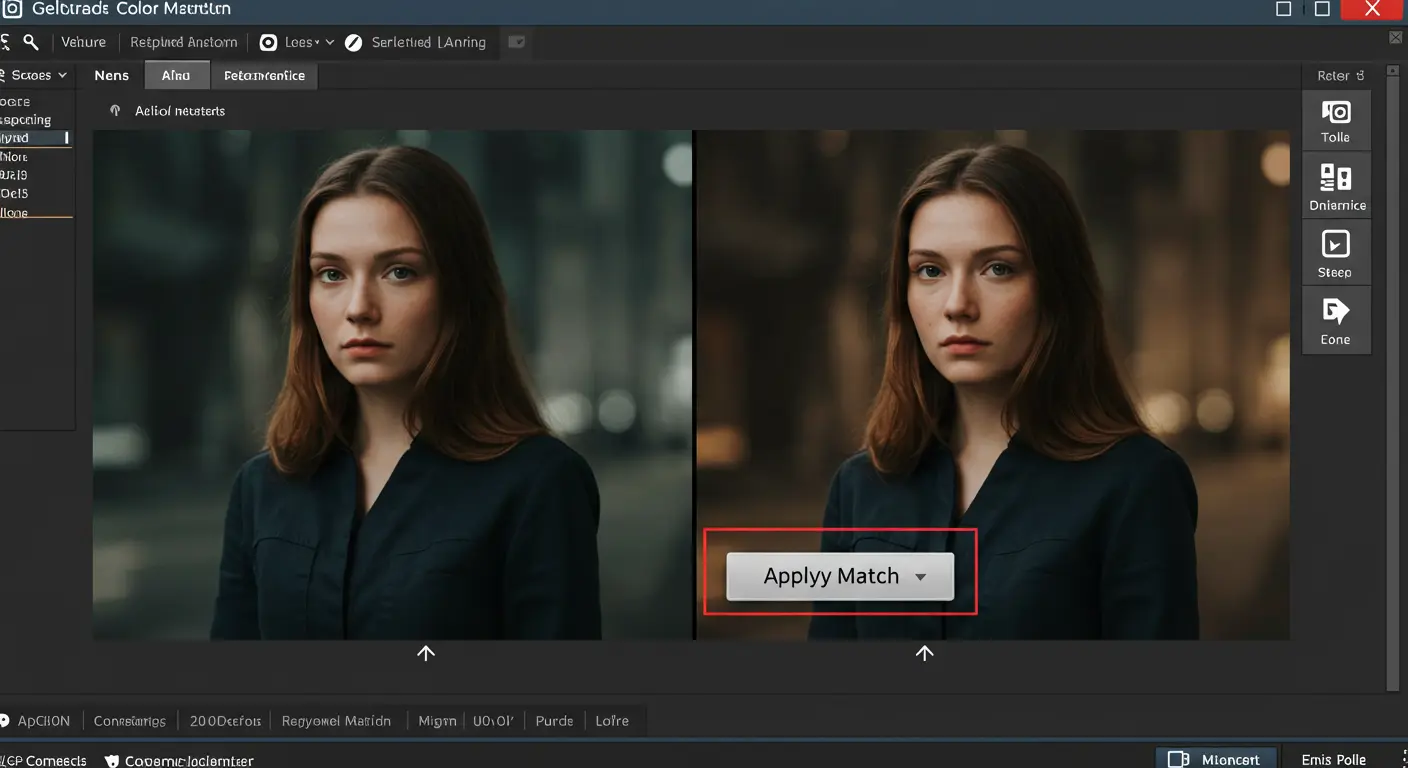Click the Apply Match button
Image resolution: width=1408 pixels, height=768 pixels.
pyautogui.click(x=840, y=576)
